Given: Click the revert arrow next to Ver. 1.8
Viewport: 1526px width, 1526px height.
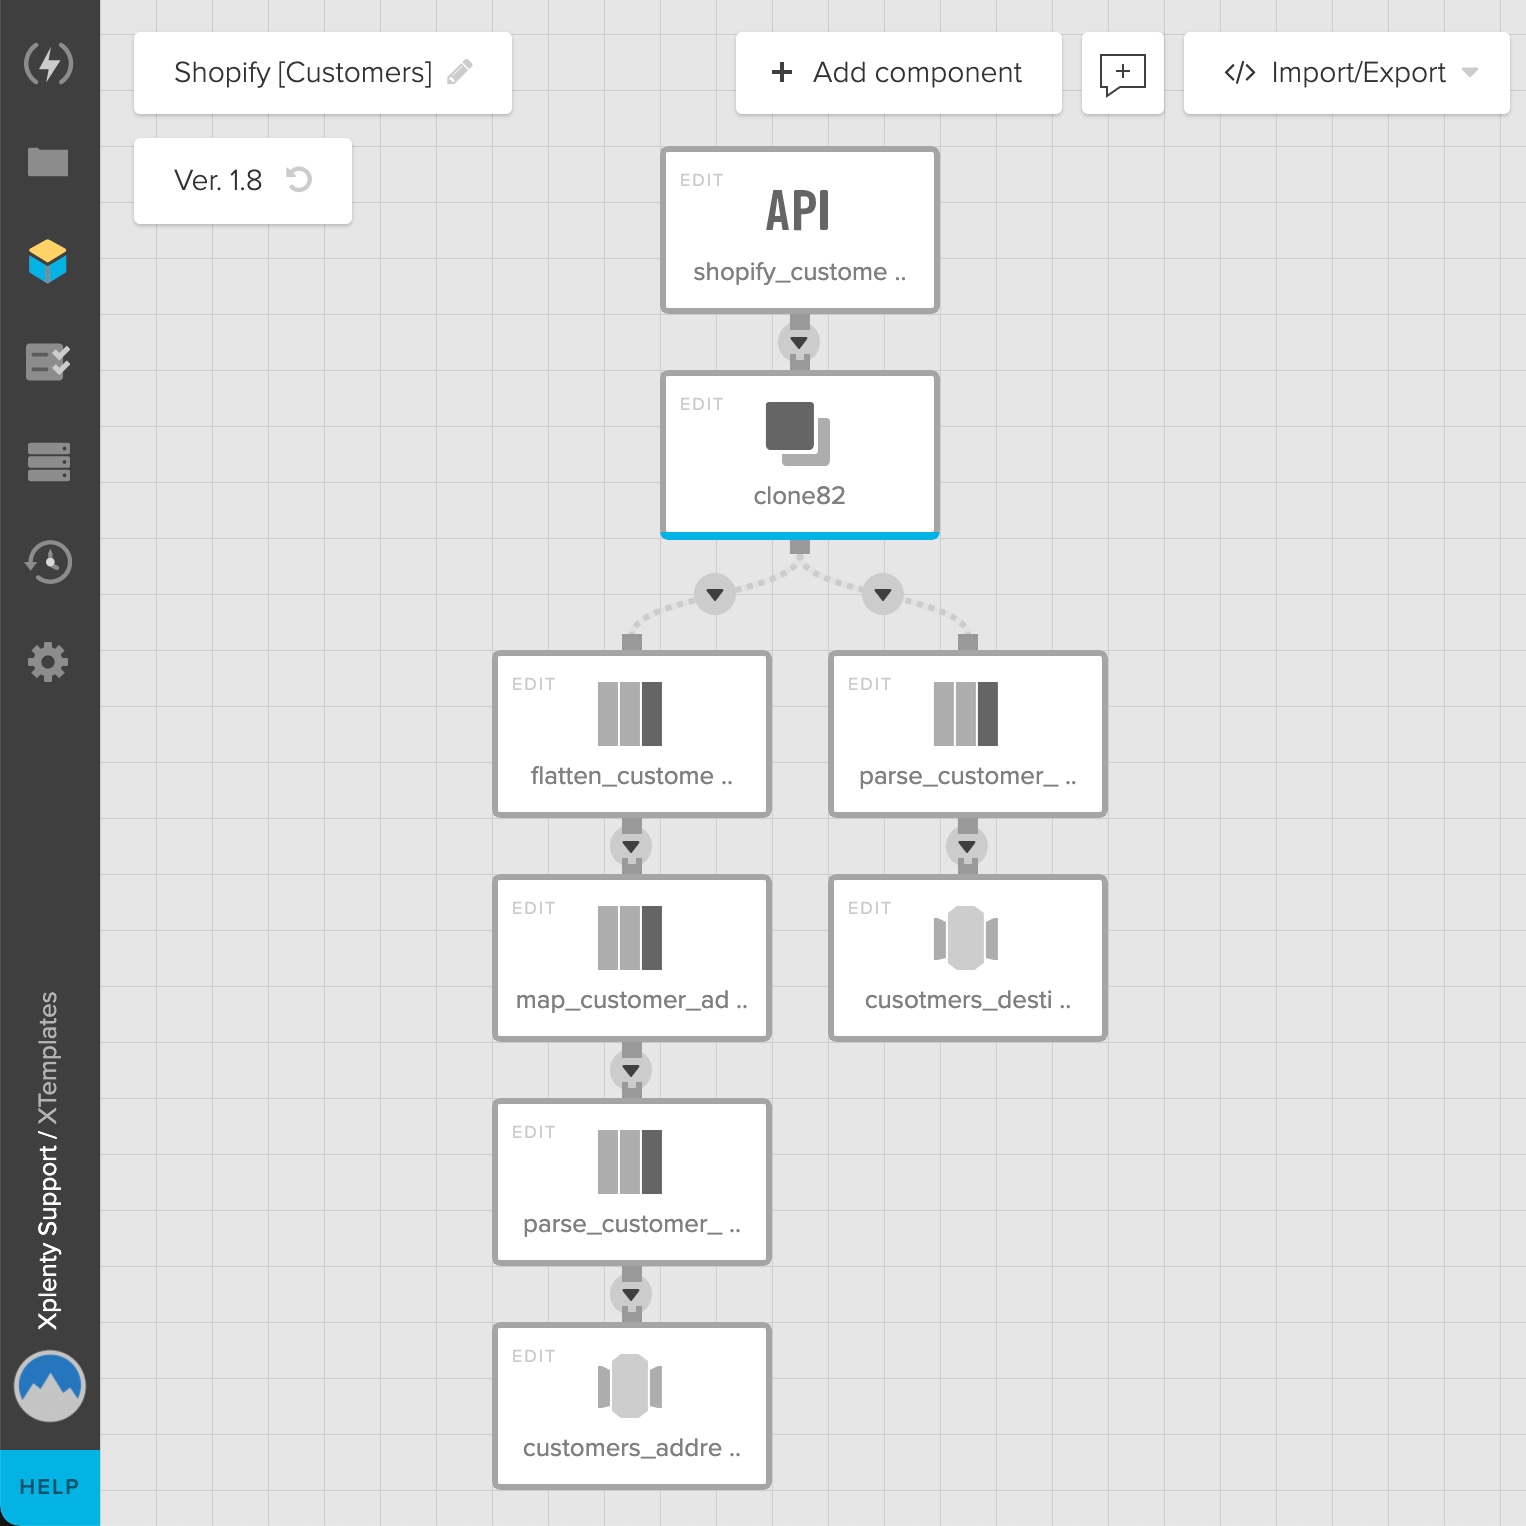Looking at the screenshot, I should coord(299,180).
